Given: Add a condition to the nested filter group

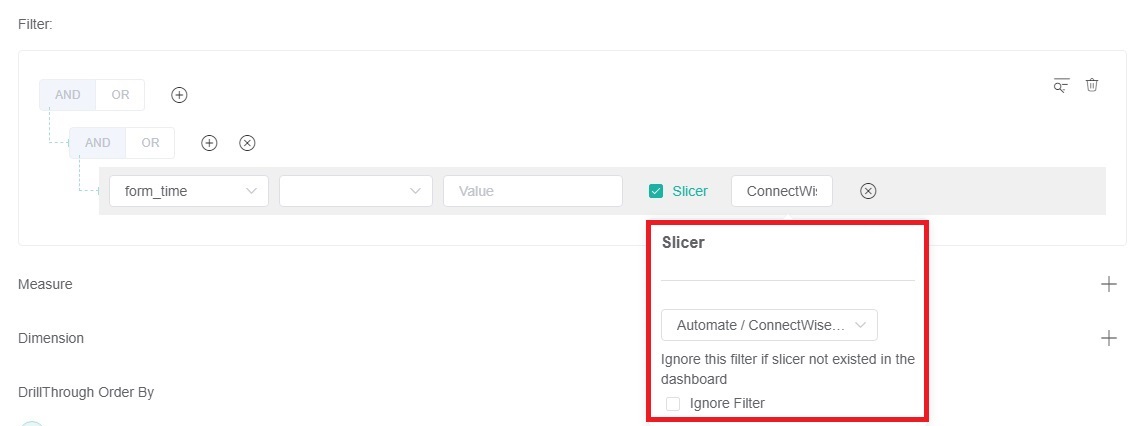Looking at the screenshot, I should [209, 143].
